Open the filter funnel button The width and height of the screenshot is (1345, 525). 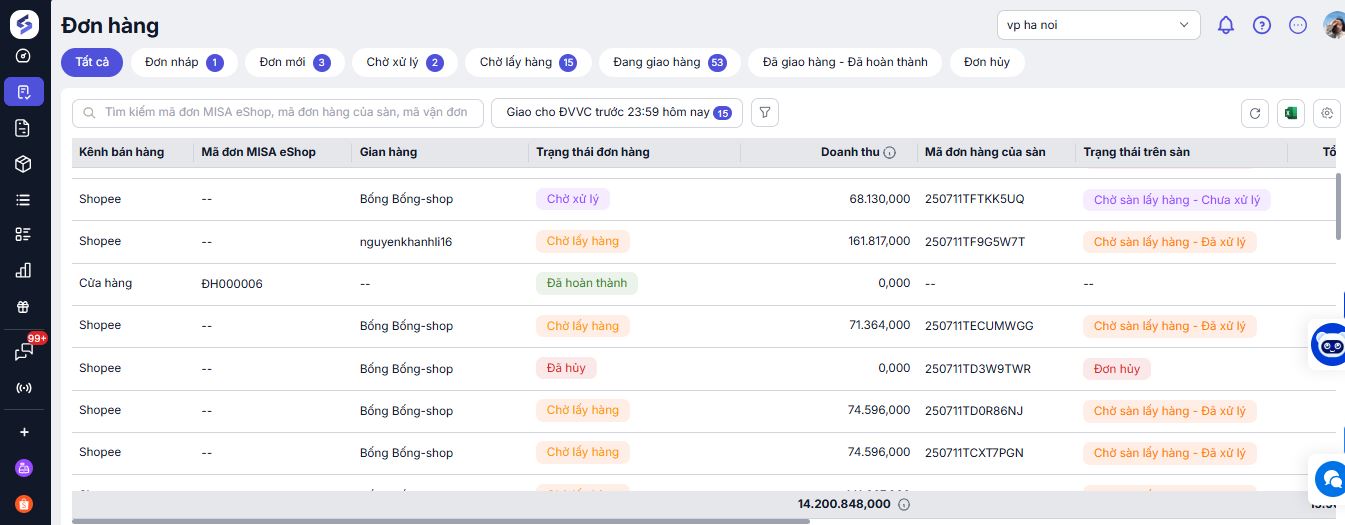tap(765, 113)
